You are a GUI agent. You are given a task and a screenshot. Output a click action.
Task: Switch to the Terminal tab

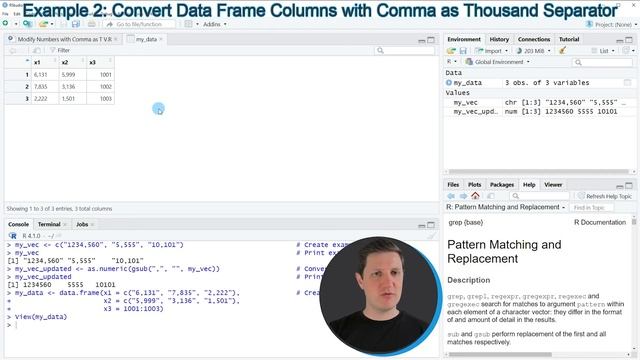[x=49, y=224]
